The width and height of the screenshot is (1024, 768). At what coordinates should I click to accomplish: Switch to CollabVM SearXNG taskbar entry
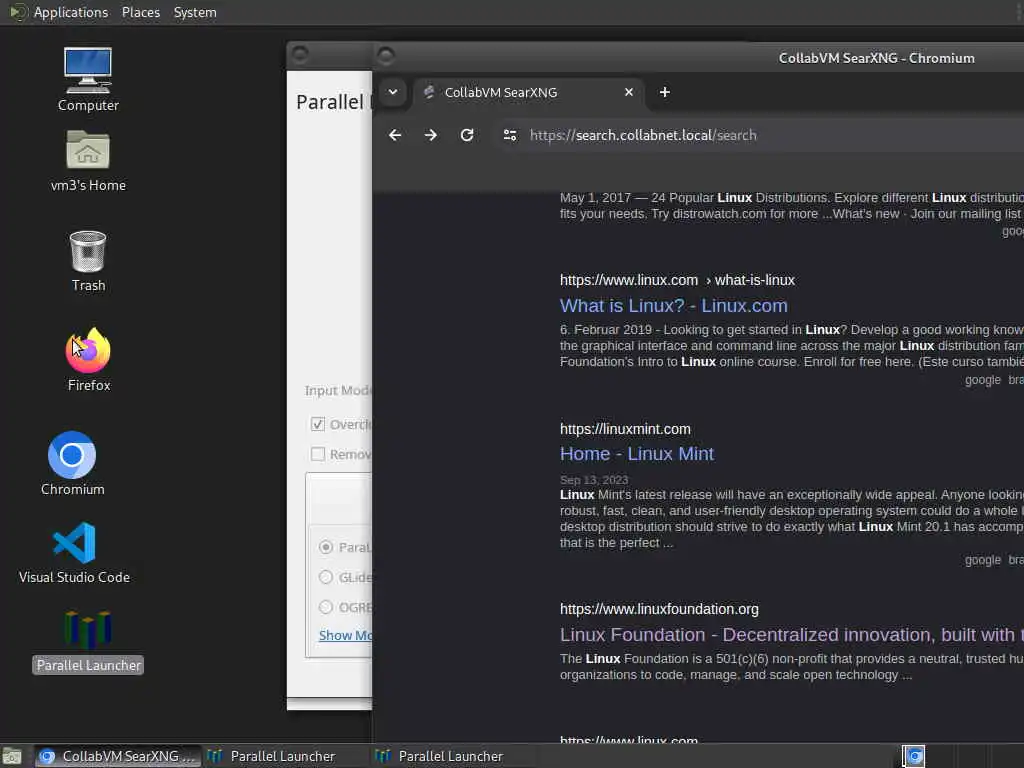point(118,756)
